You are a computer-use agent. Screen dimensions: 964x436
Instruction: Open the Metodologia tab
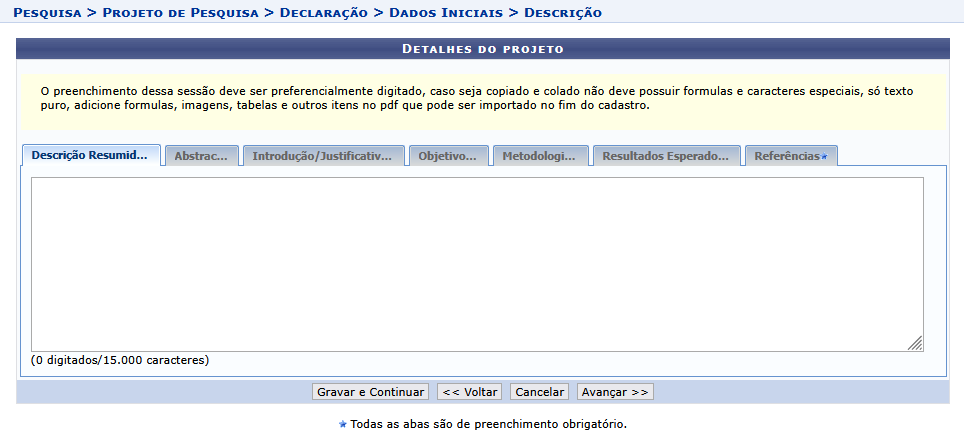click(539, 157)
